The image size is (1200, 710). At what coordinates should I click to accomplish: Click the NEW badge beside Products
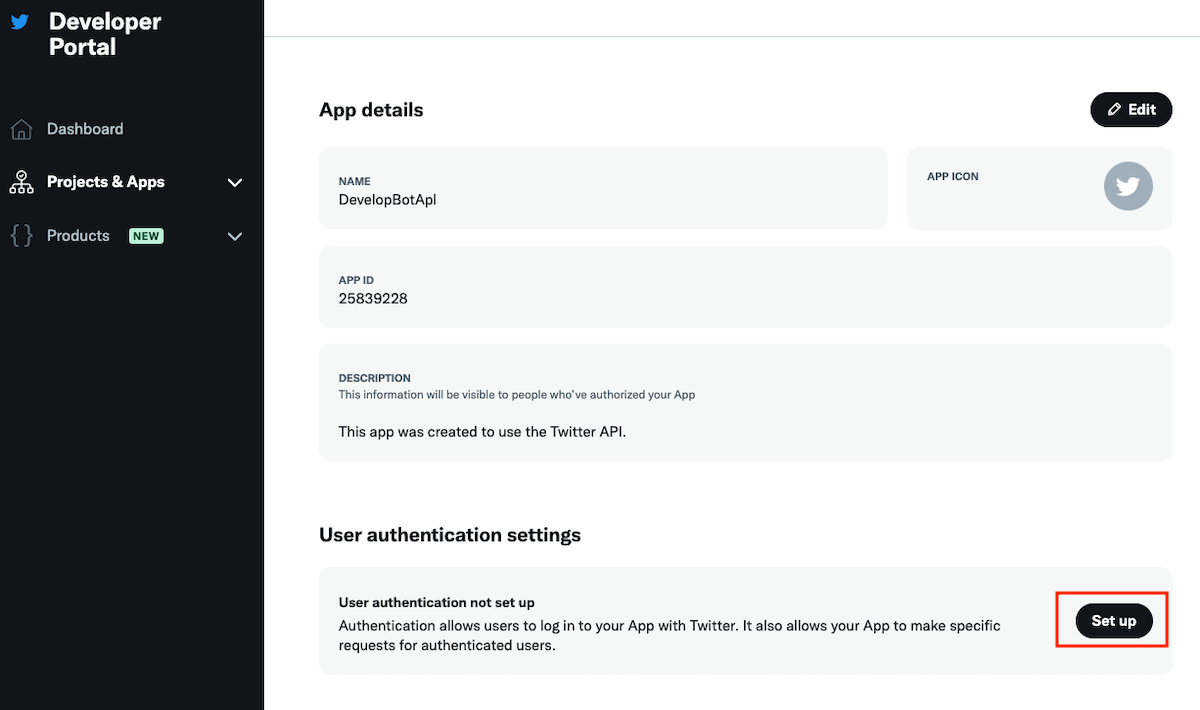pyautogui.click(x=146, y=236)
